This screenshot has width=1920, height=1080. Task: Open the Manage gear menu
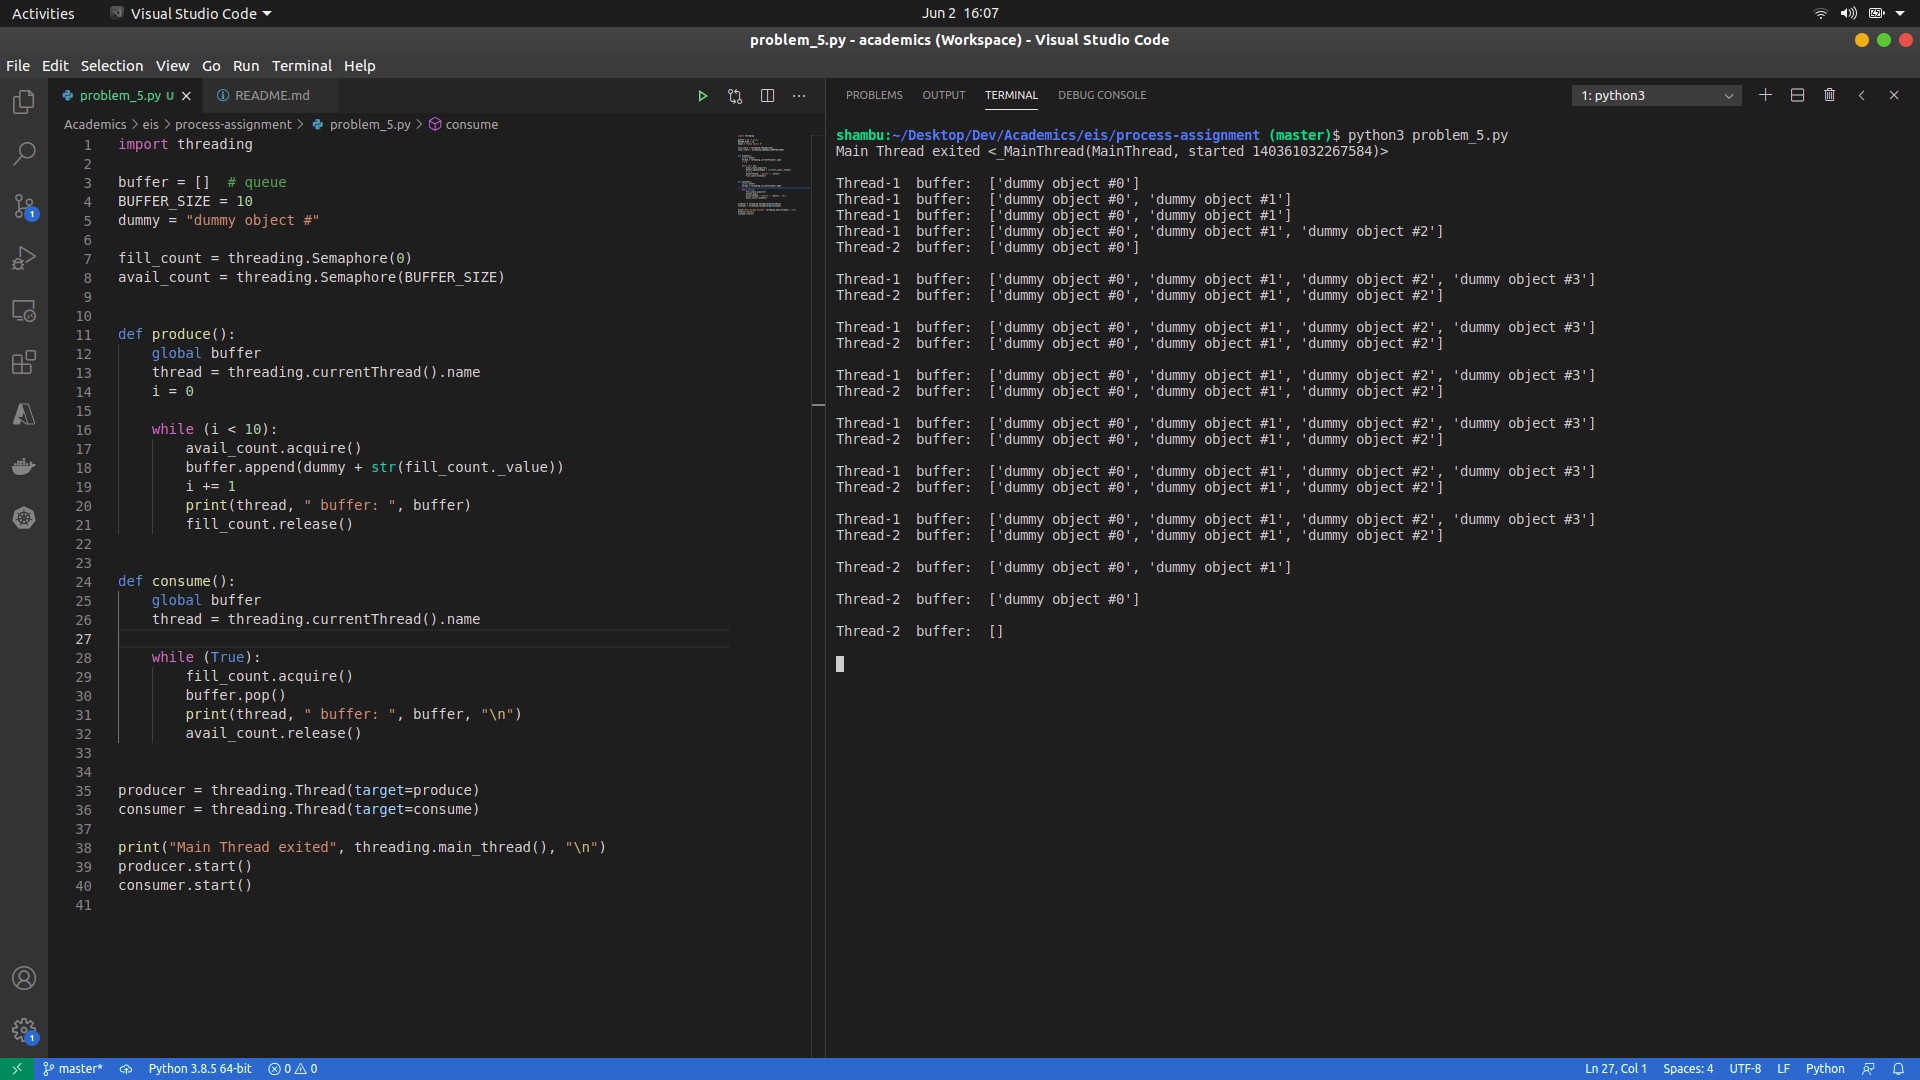pyautogui.click(x=24, y=1030)
